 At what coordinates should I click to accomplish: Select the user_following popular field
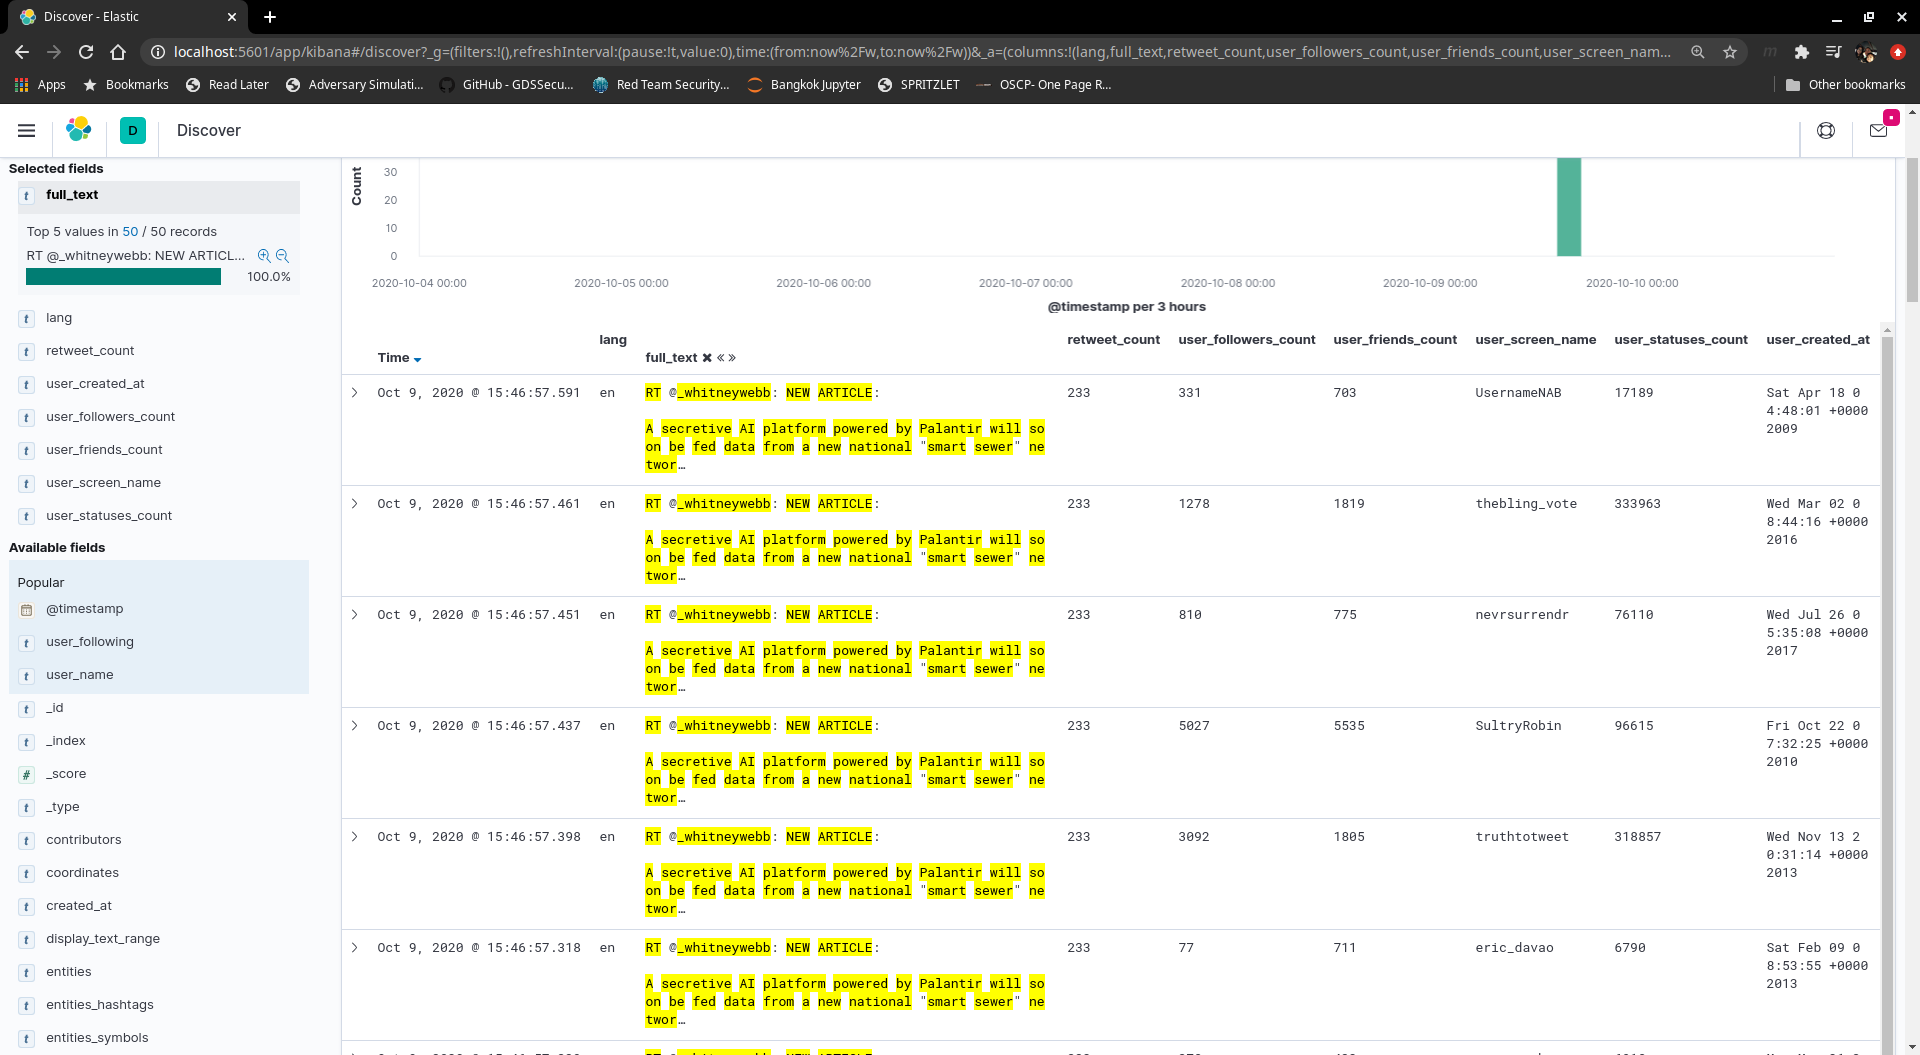[x=90, y=642]
